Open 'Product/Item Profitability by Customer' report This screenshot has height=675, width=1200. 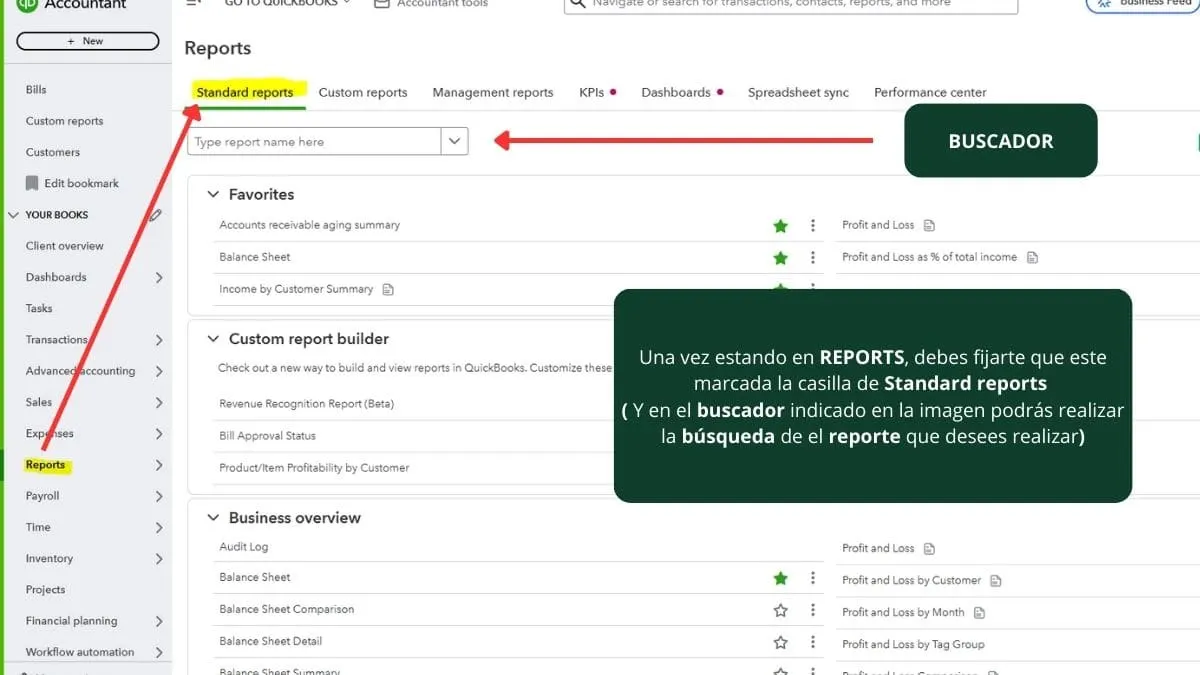(x=314, y=468)
